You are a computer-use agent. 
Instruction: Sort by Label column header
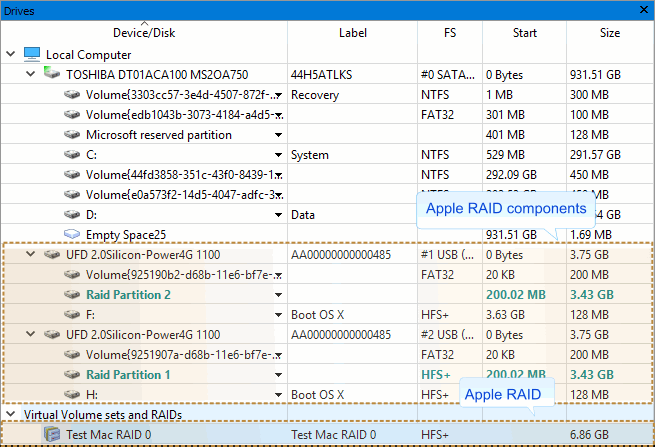click(353, 33)
